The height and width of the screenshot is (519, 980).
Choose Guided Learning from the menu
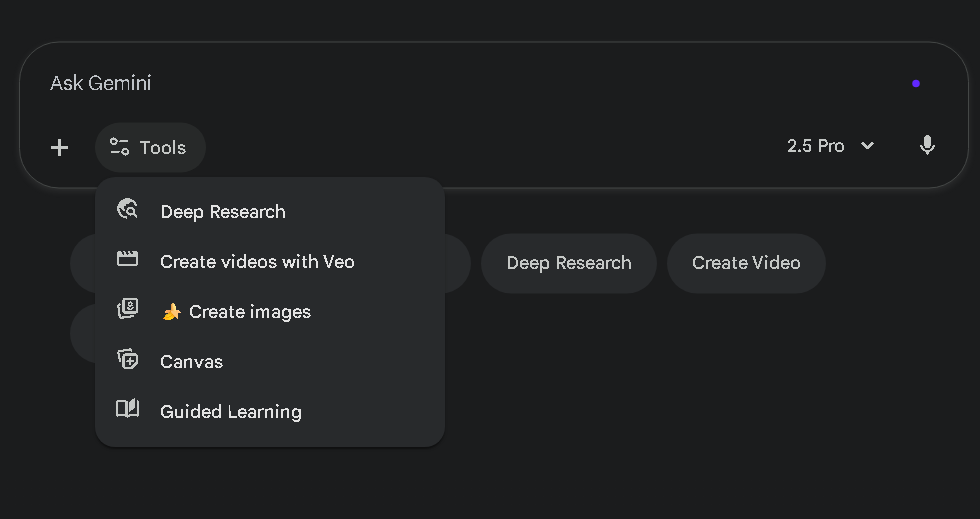231,412
